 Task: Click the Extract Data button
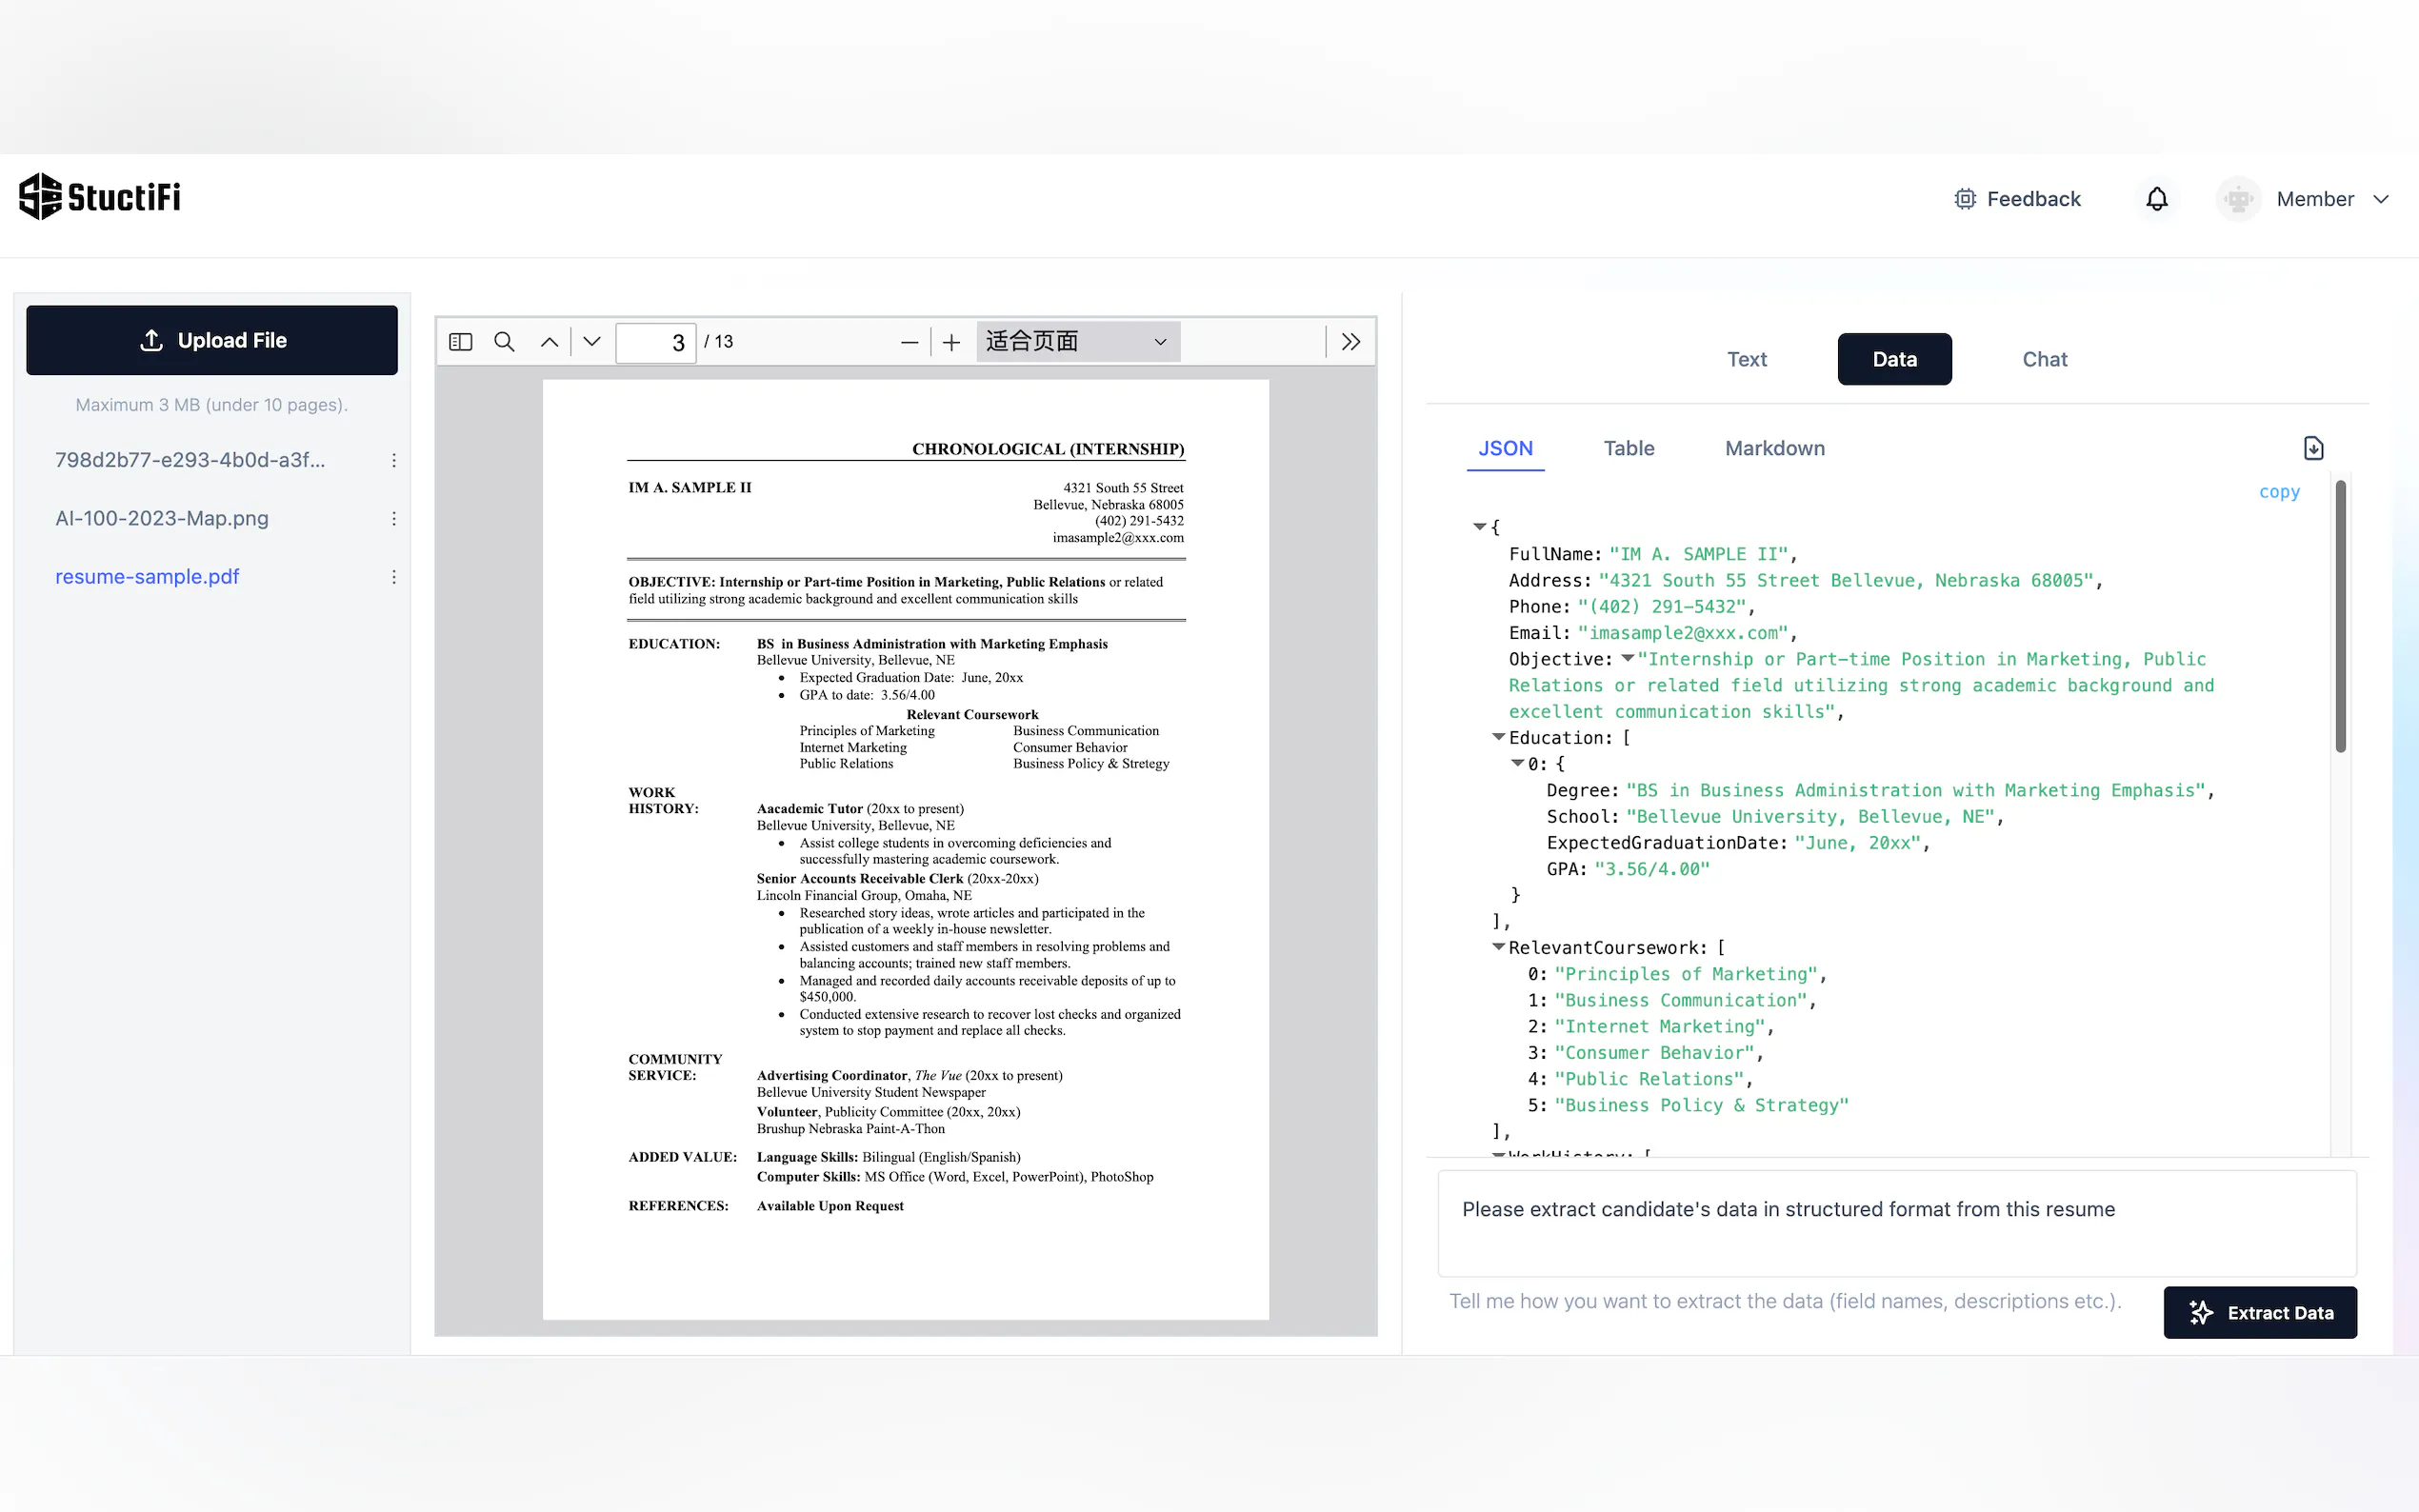(x=2259, y=1312)
